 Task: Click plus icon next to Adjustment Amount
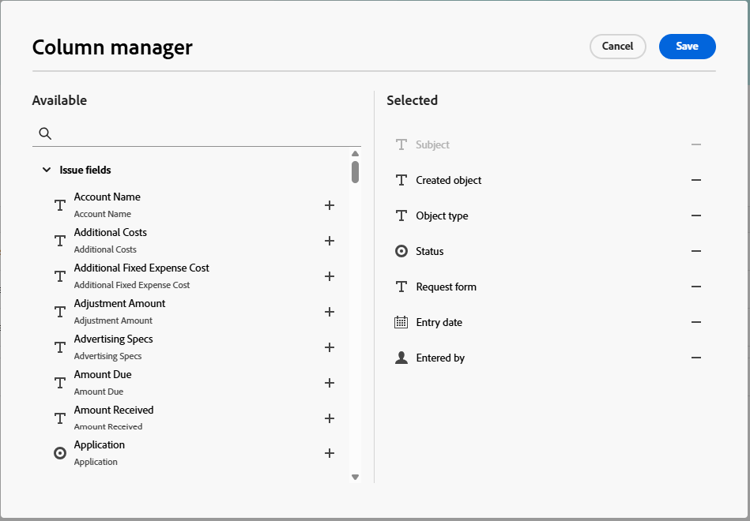tap(329, 312)
